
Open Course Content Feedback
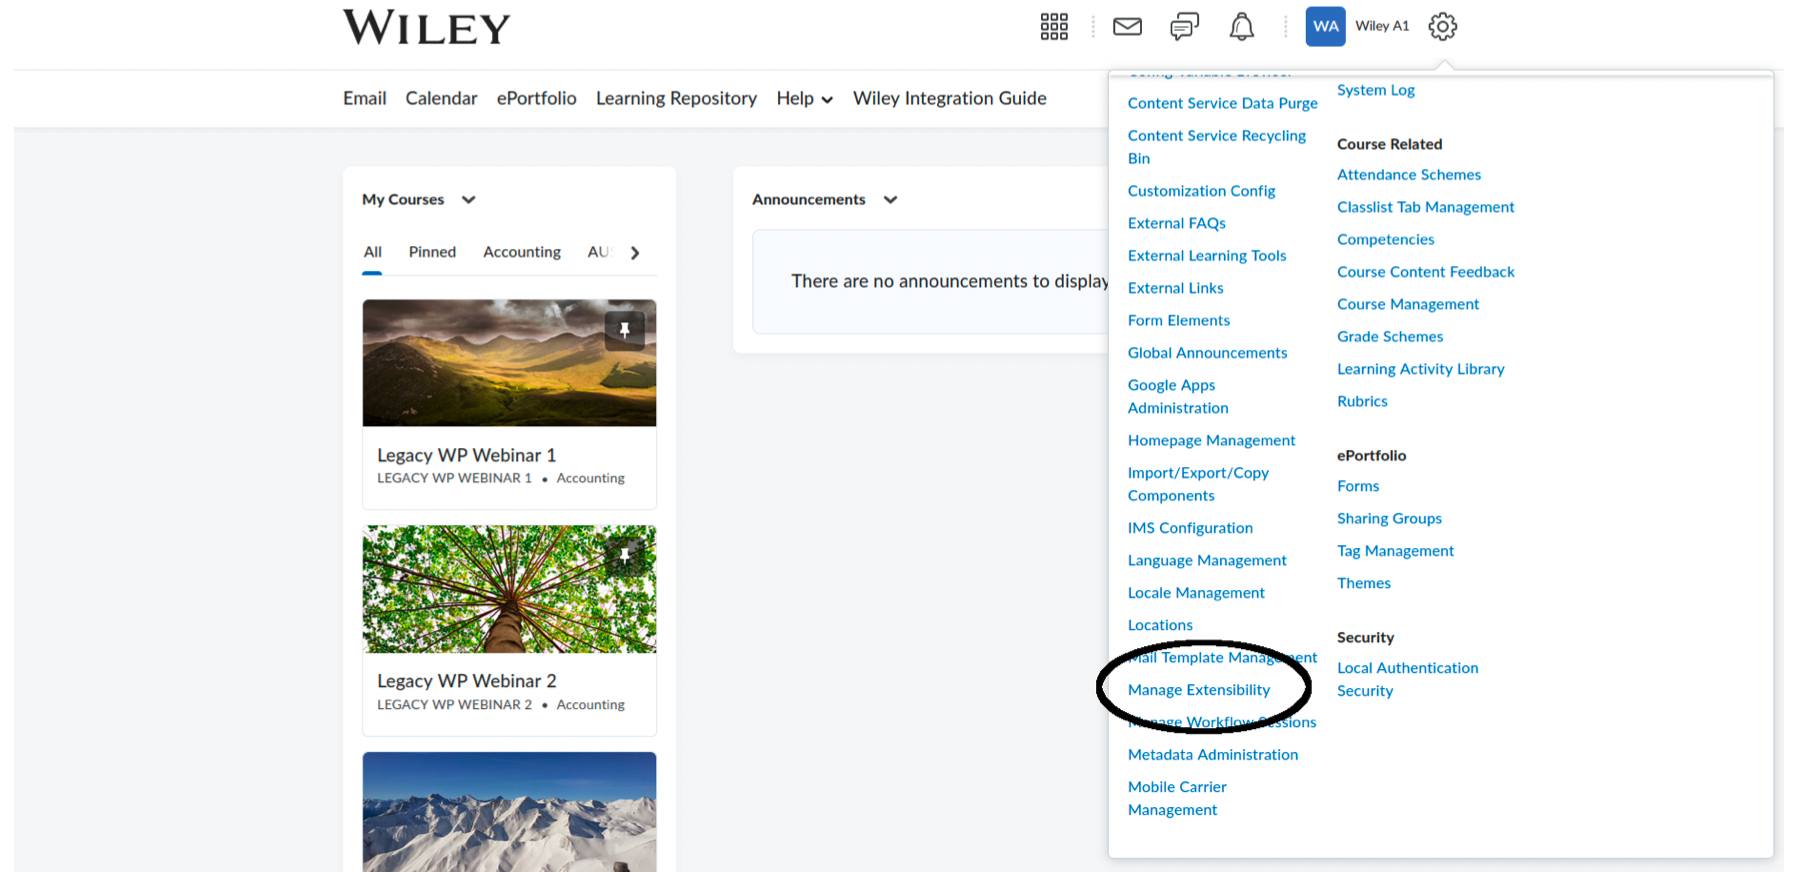pos(1426,272)
